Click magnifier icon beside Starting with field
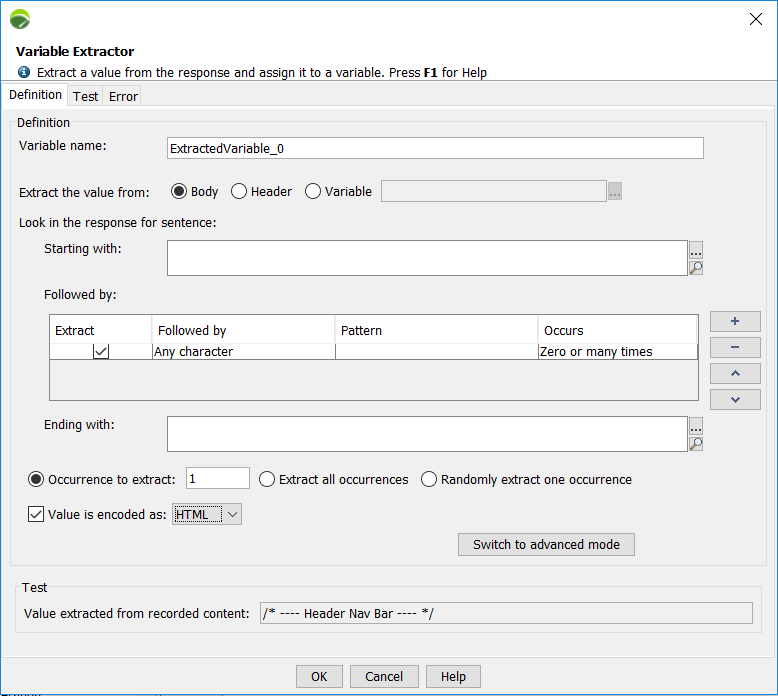 point(696,268)
